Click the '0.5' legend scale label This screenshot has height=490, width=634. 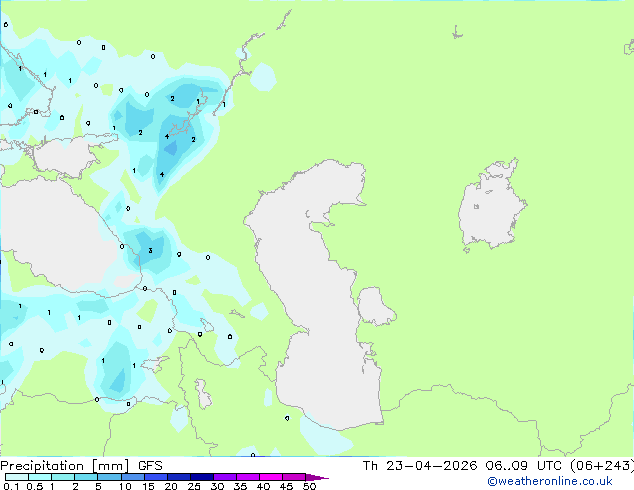(35, 486)
